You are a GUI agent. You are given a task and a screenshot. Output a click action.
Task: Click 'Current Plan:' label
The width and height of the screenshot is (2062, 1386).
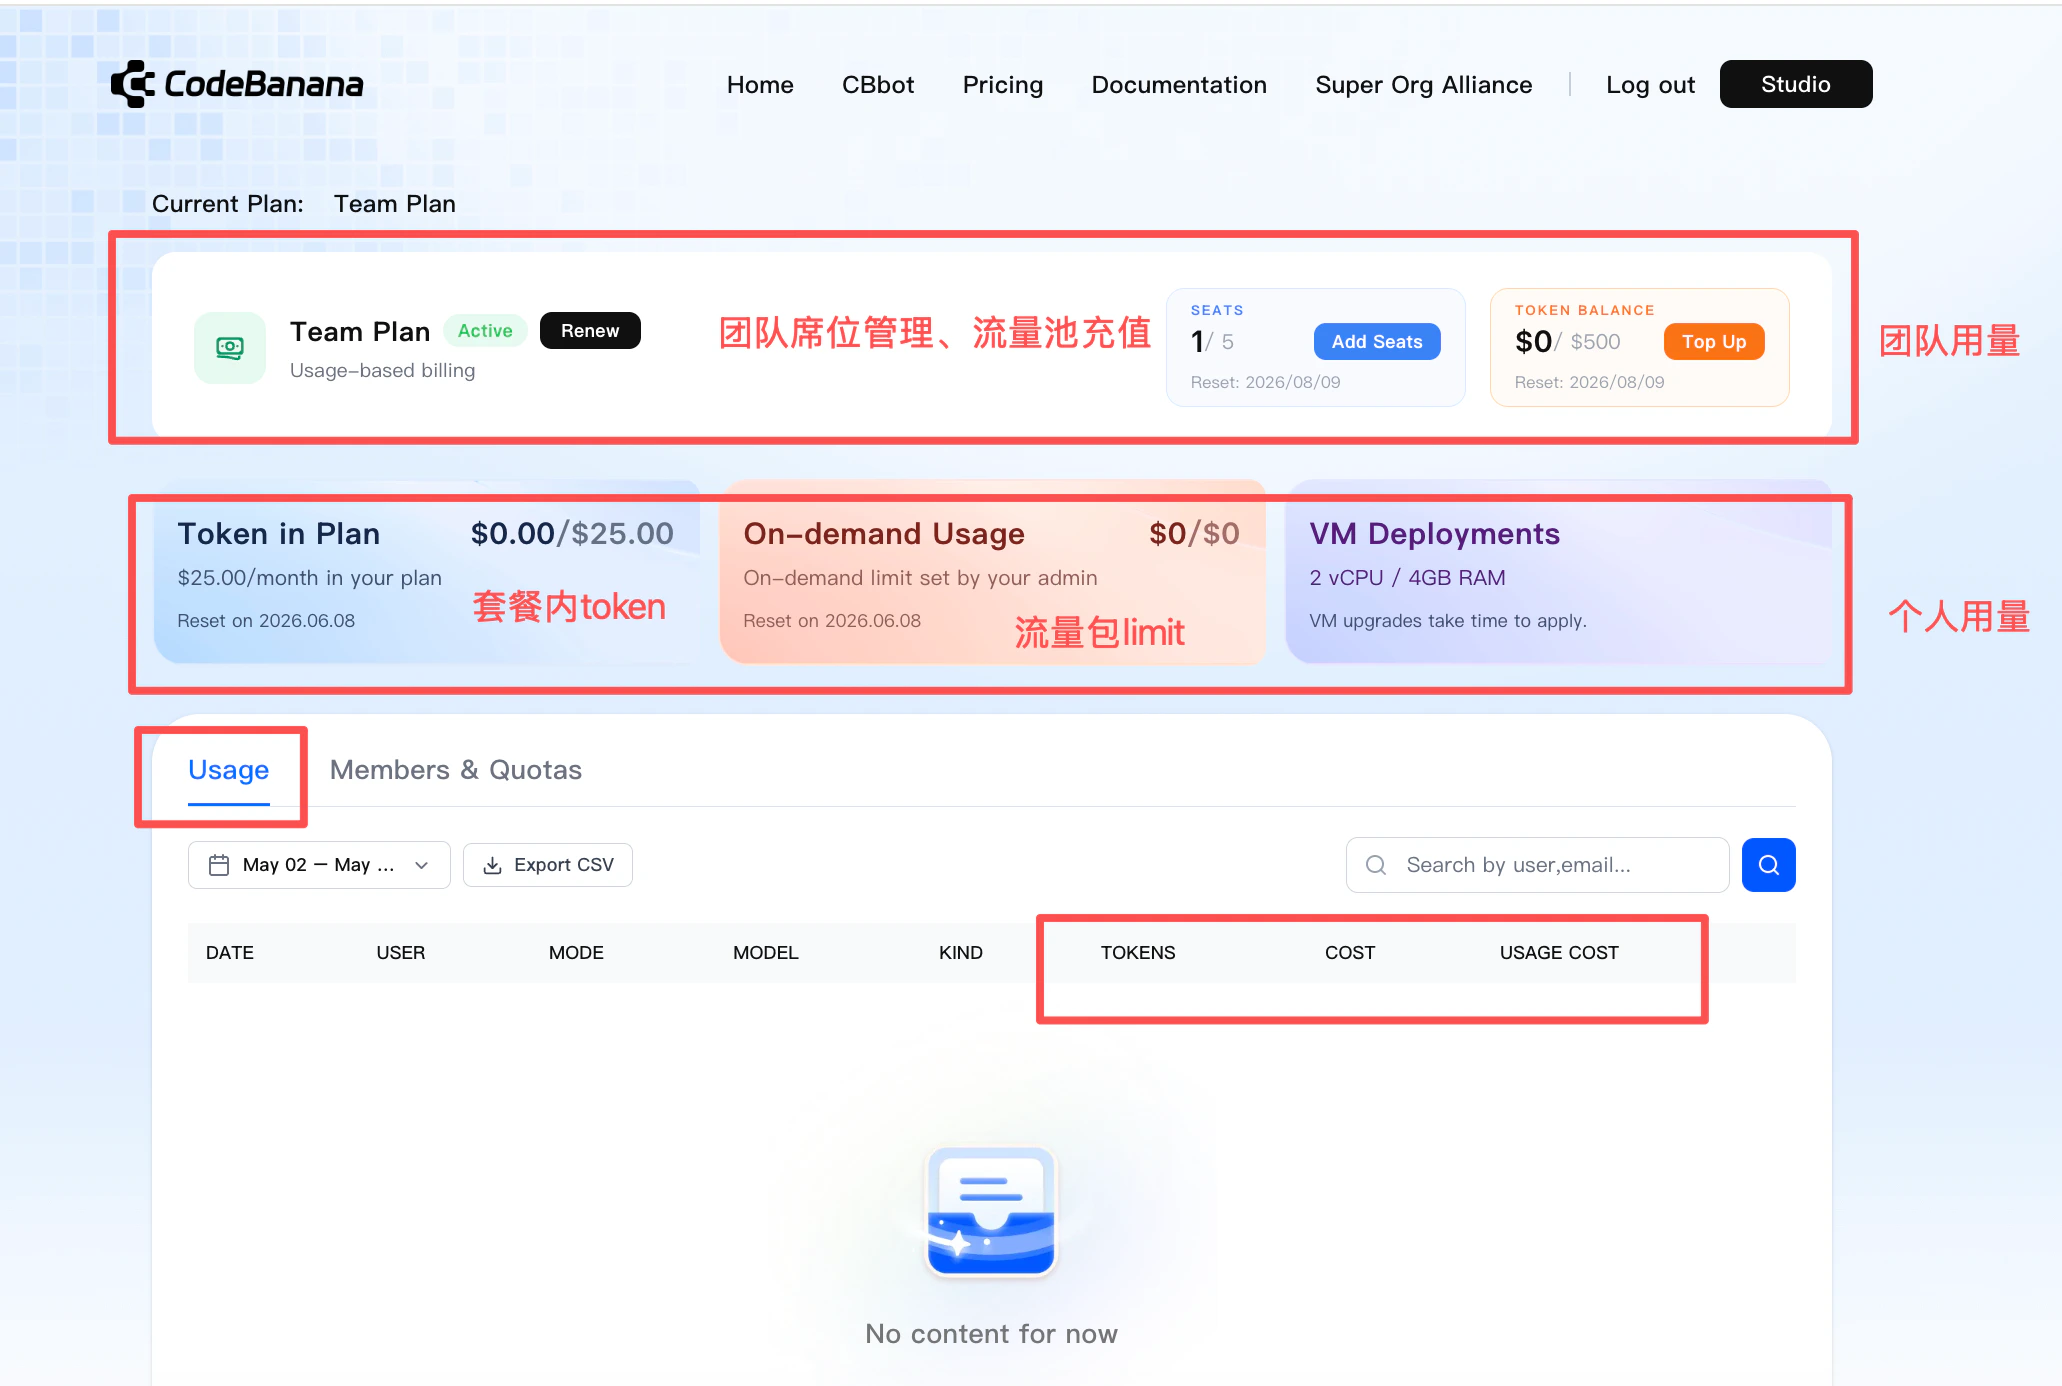(x=228, y=204)
